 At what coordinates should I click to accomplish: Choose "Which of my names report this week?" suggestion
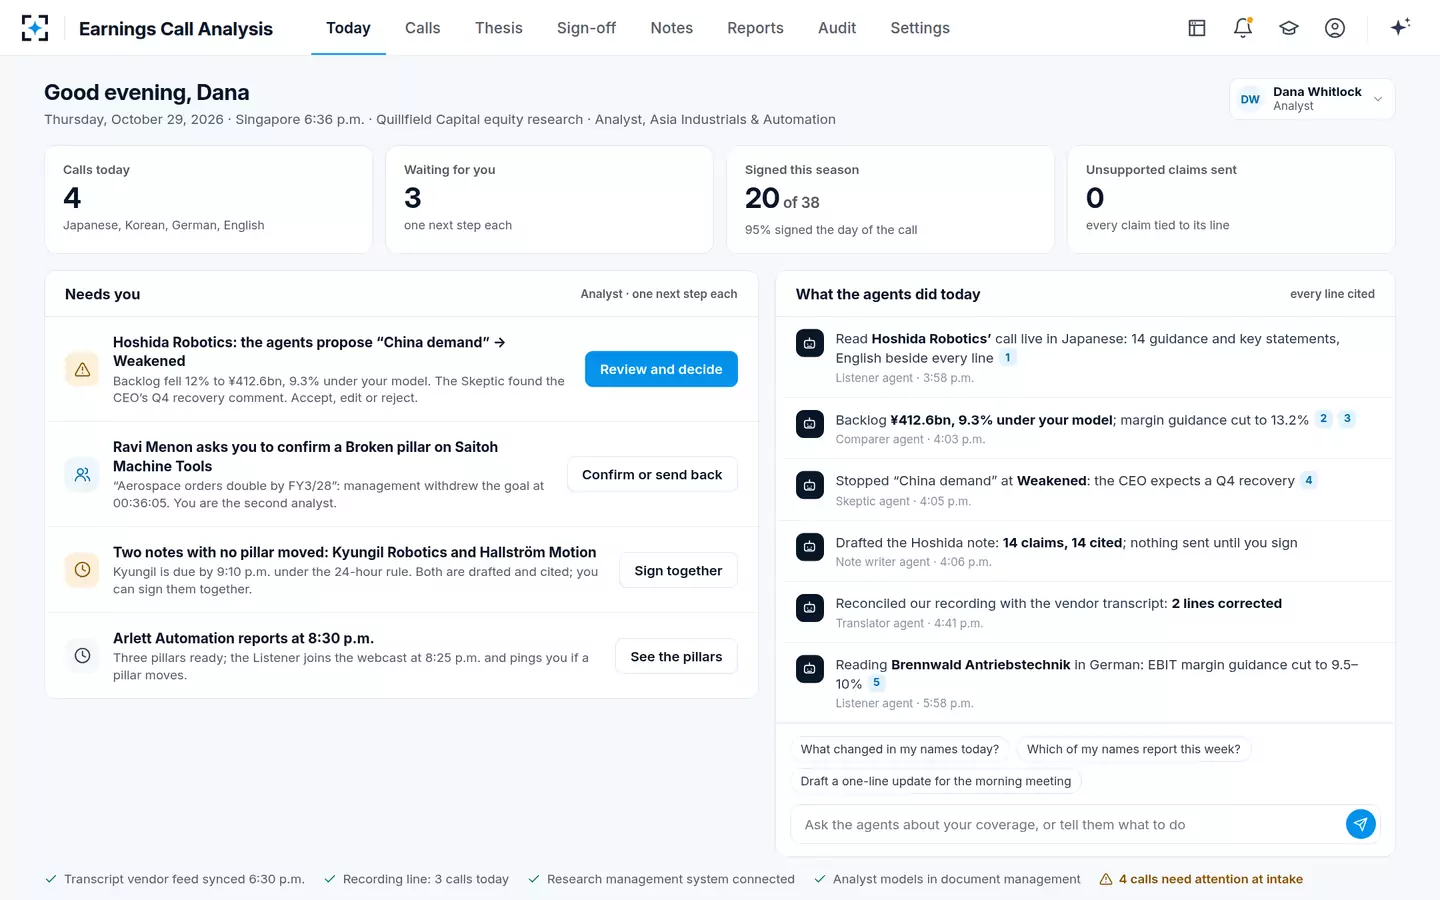1133,749
